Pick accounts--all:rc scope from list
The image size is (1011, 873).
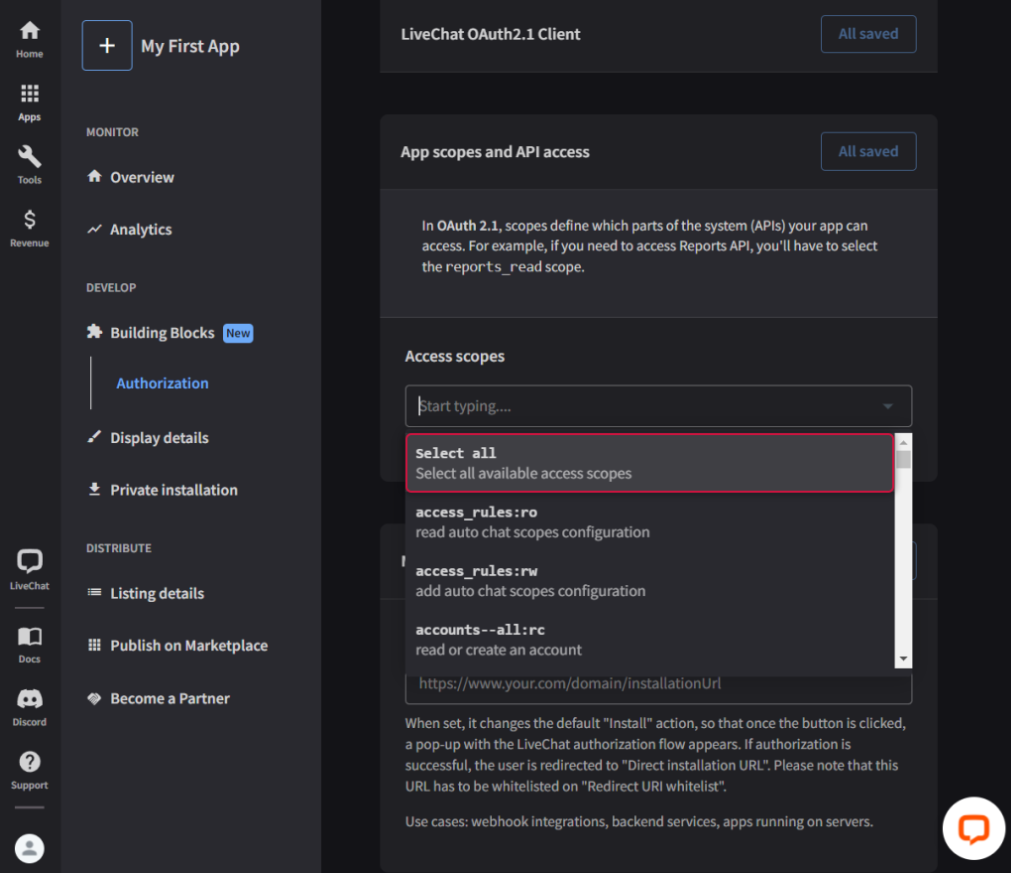649,639
